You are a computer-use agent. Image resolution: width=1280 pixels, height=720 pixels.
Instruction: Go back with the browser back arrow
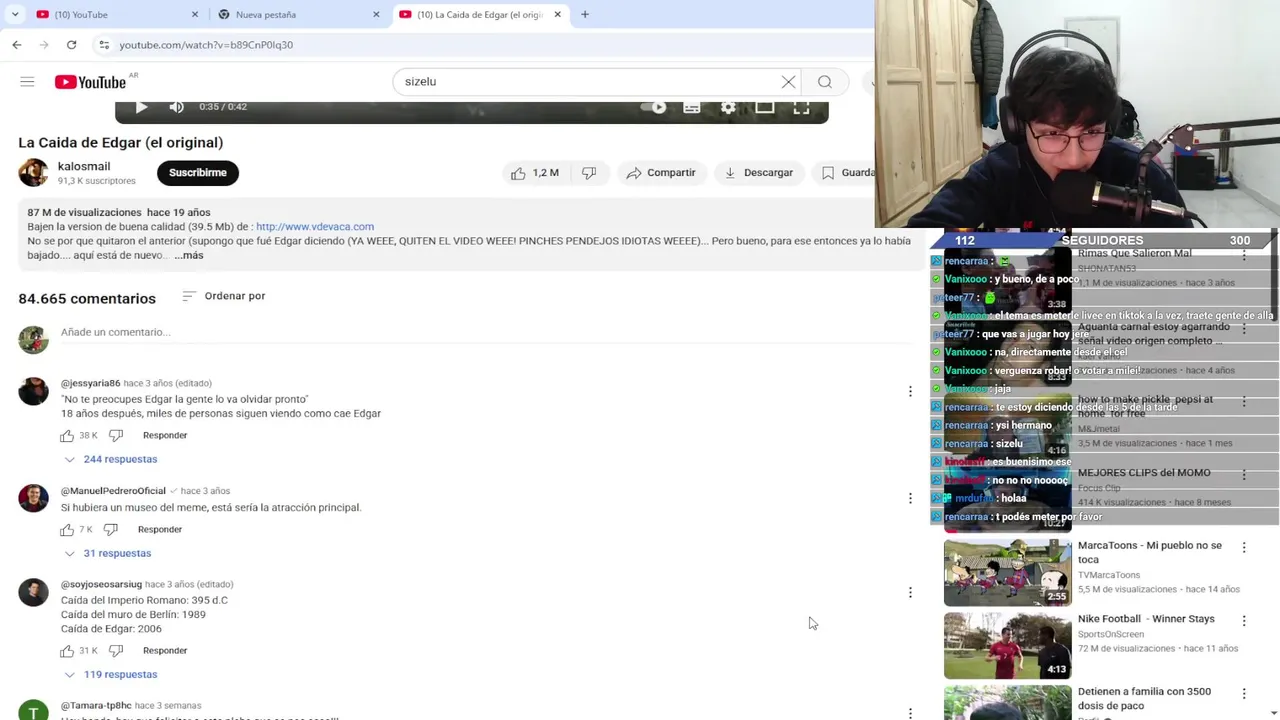coord(17,44)
